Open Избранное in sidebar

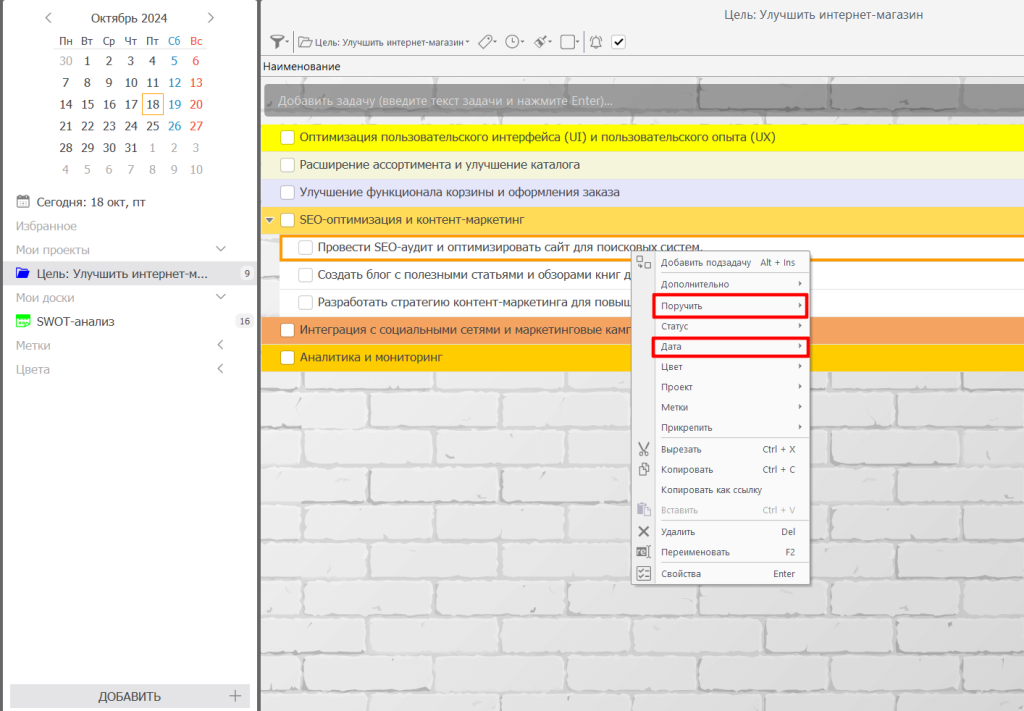pyautogui.click(x=46, y=226)
